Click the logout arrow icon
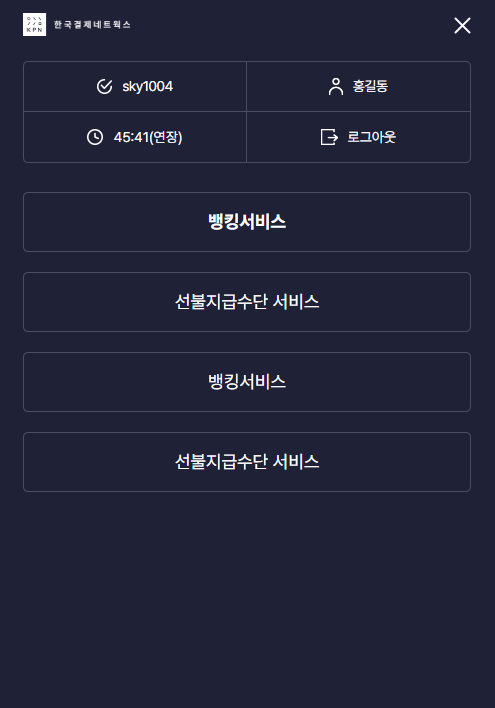This screenshot has width=495, height=708. (x=329, y=137)
